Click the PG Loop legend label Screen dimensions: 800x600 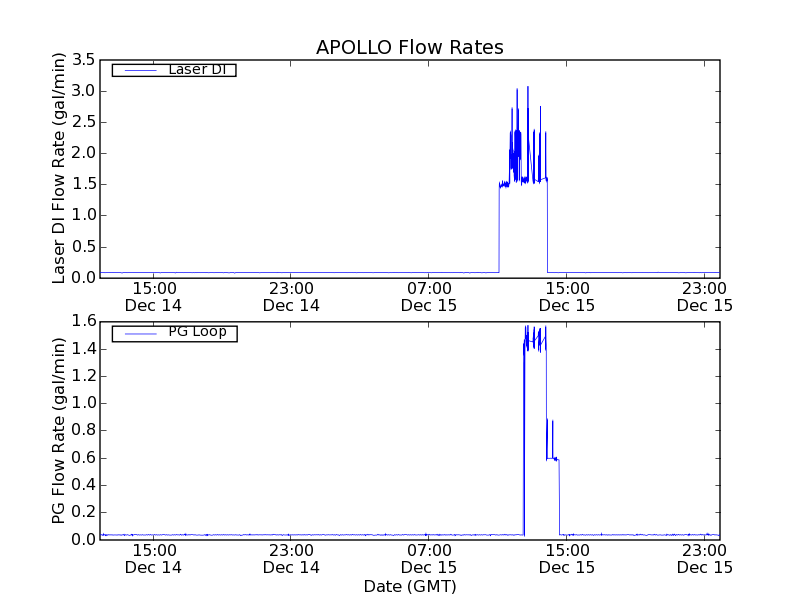pyautogui.click(x=197, y=332)
